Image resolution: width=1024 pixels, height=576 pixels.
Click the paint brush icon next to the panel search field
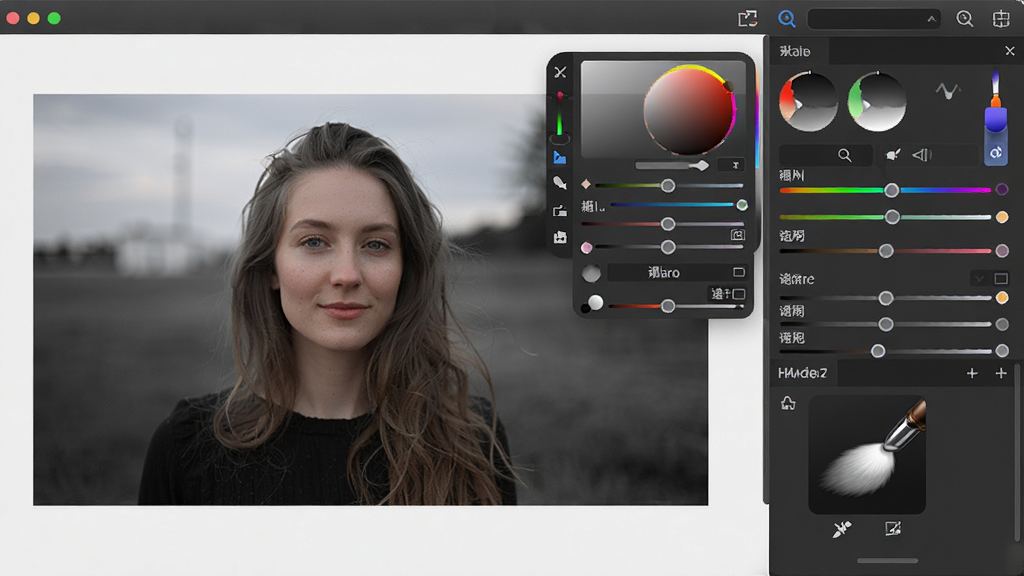tap(893, 155)
